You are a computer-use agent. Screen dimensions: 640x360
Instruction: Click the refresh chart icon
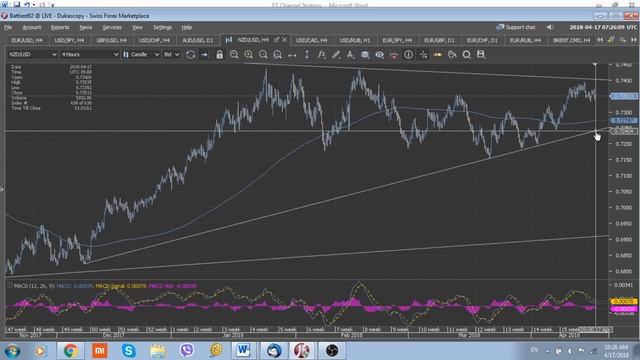coord(190,54)
